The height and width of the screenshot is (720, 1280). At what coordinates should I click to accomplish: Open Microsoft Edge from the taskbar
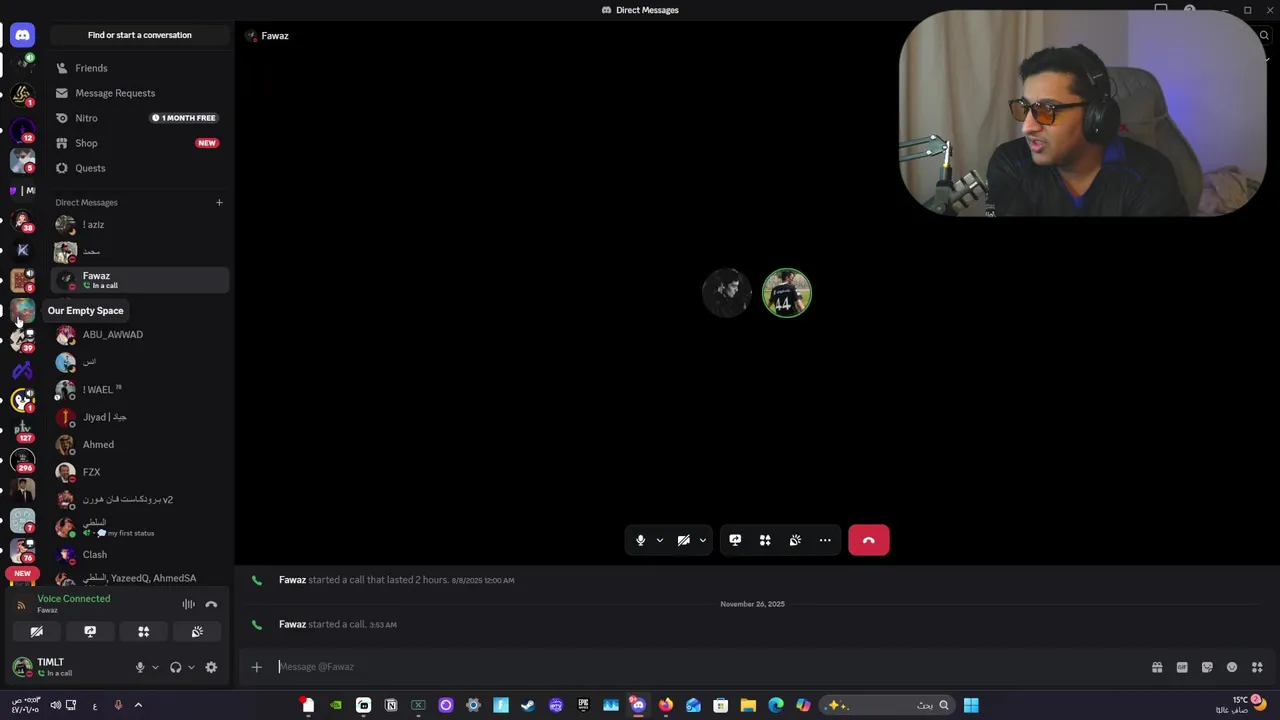(x=775, y=705)
